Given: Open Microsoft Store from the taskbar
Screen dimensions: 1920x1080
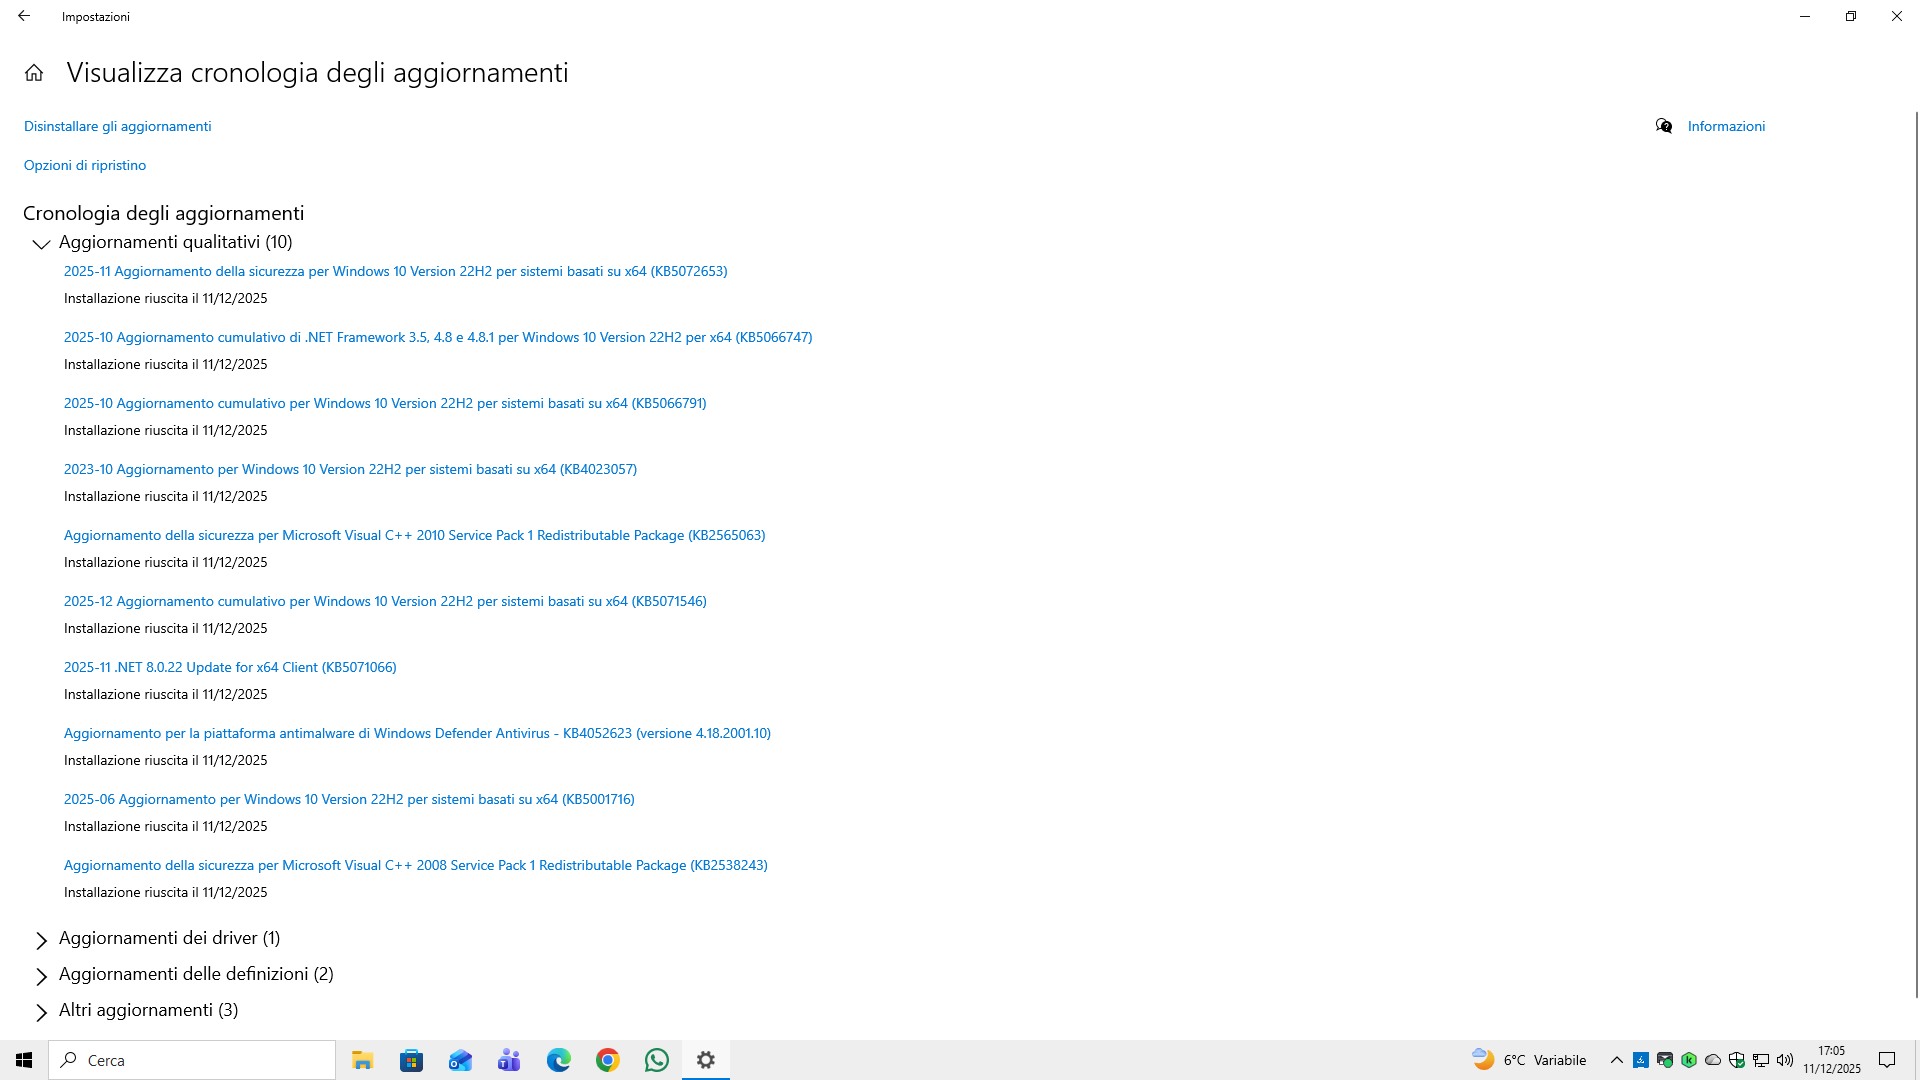Looking at the screenshot, I should (411, 1060).
